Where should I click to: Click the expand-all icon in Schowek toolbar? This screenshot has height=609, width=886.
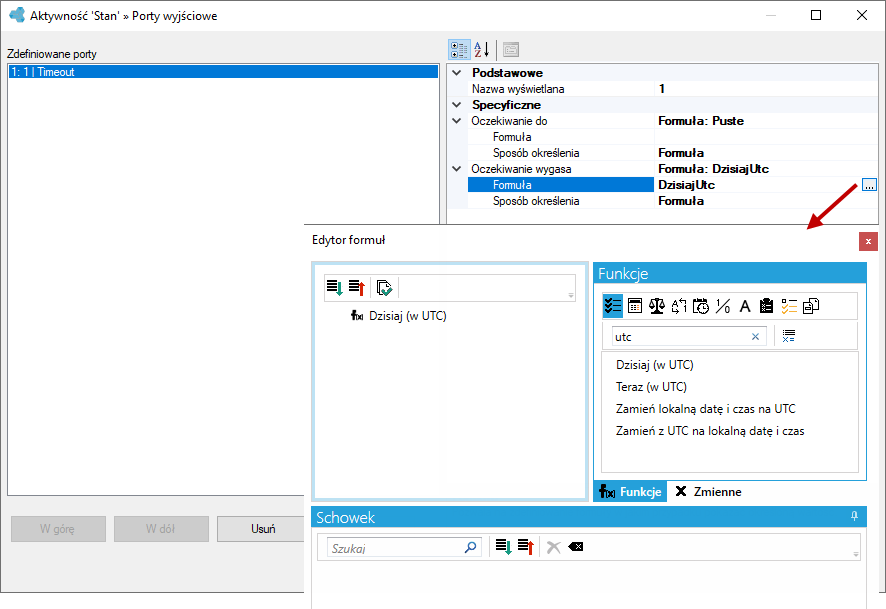click(x=503, y=547)
